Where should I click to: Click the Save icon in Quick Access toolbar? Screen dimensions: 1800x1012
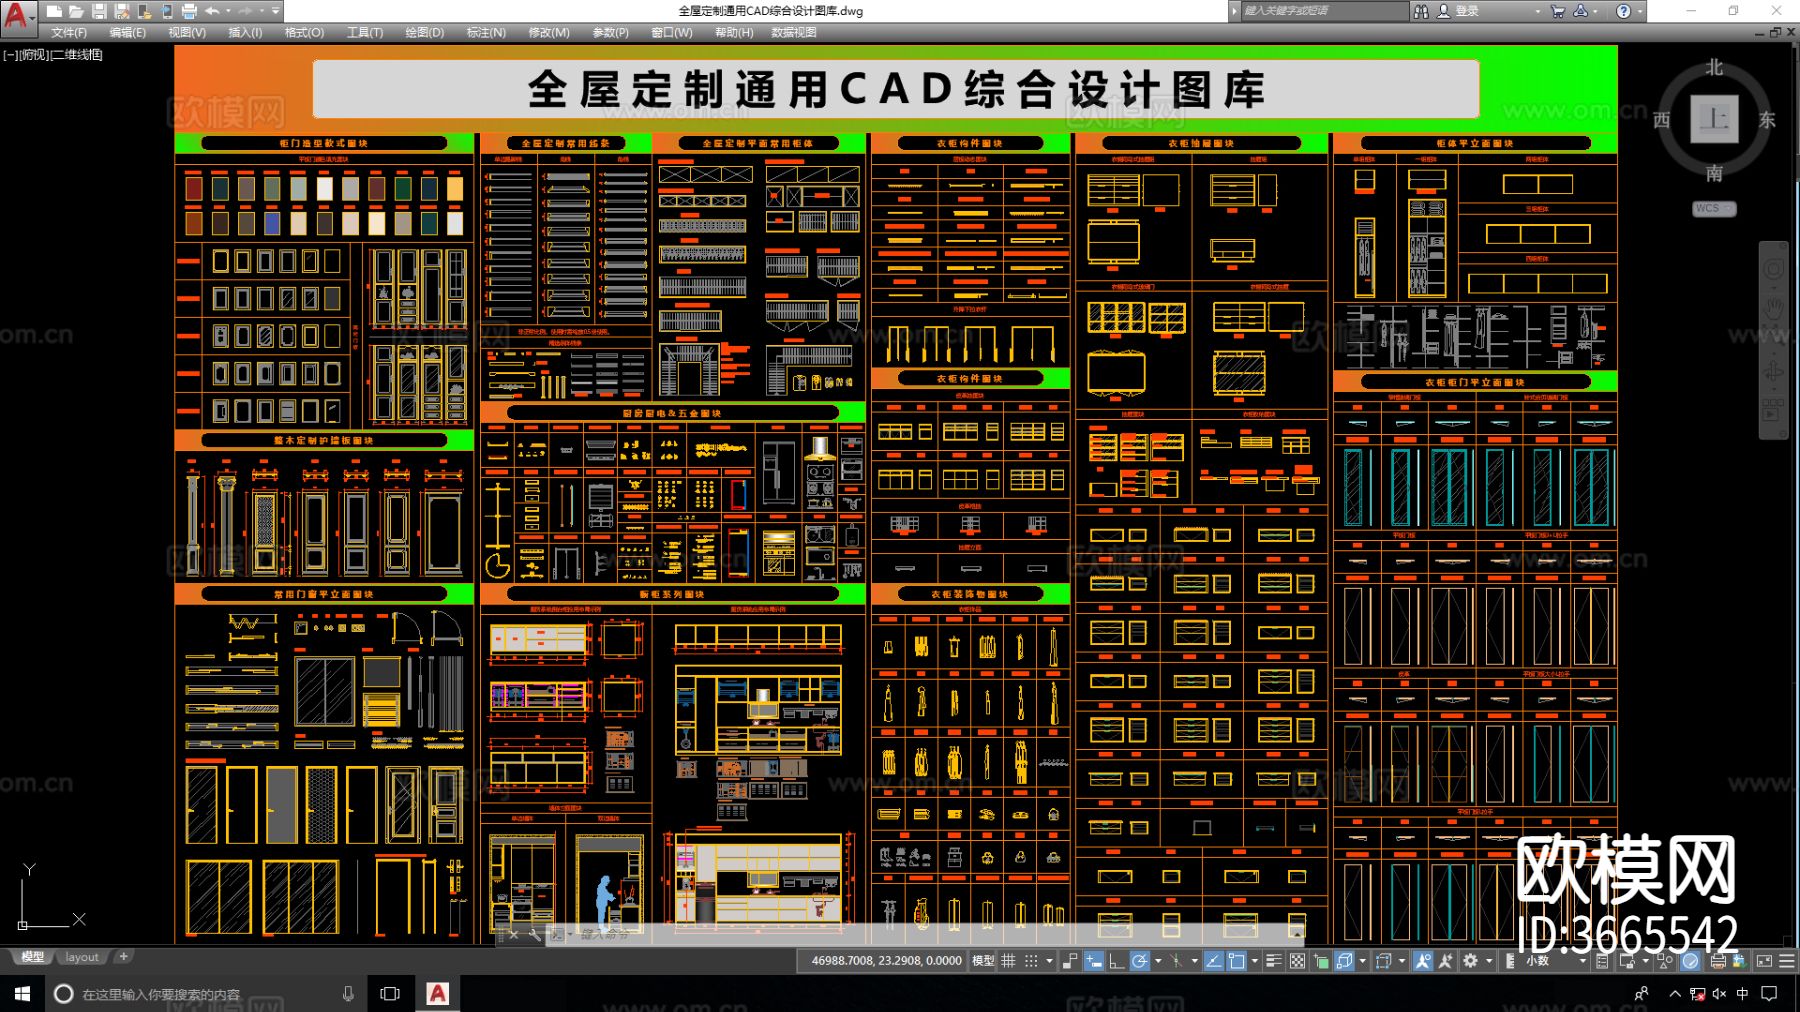(x=99, y=11)
